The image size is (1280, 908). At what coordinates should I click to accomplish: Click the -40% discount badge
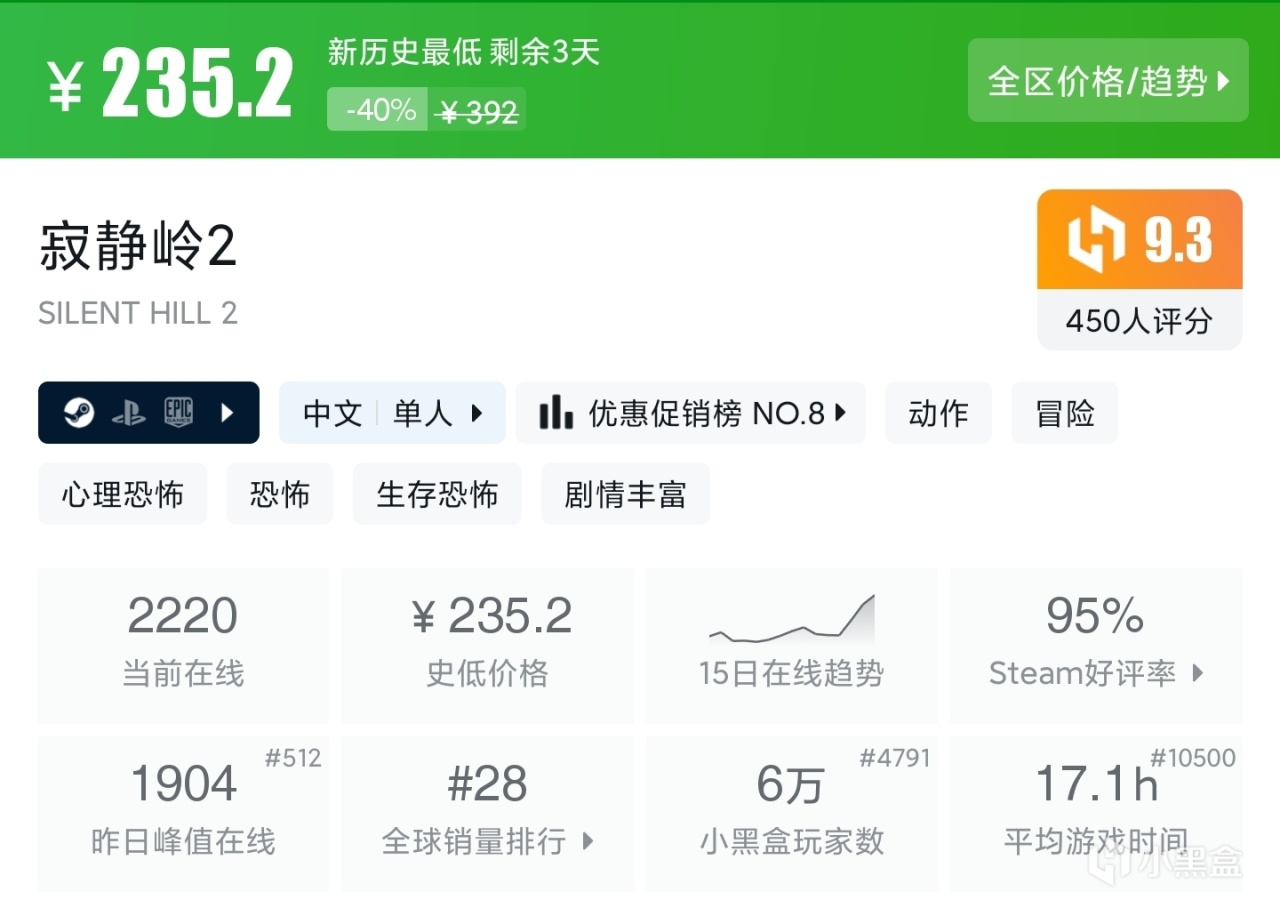click(379, 110)
